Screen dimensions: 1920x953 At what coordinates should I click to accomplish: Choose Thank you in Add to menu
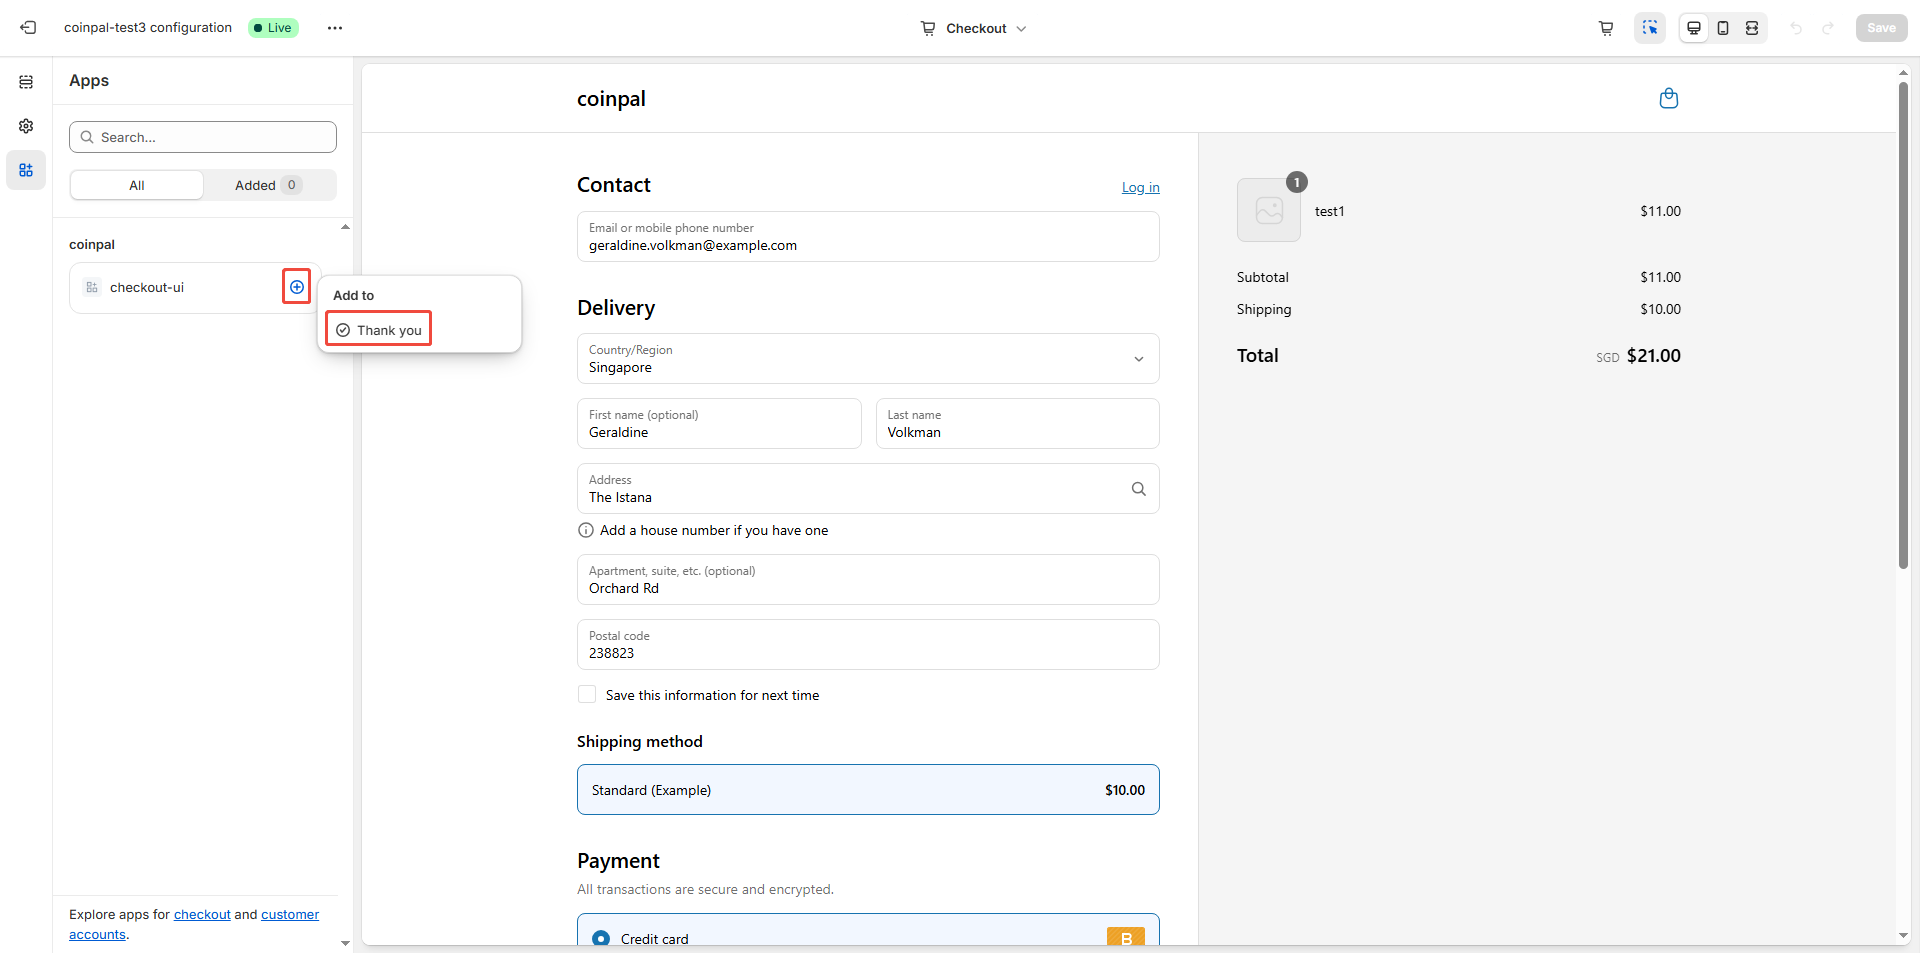(x=379, y=330)
